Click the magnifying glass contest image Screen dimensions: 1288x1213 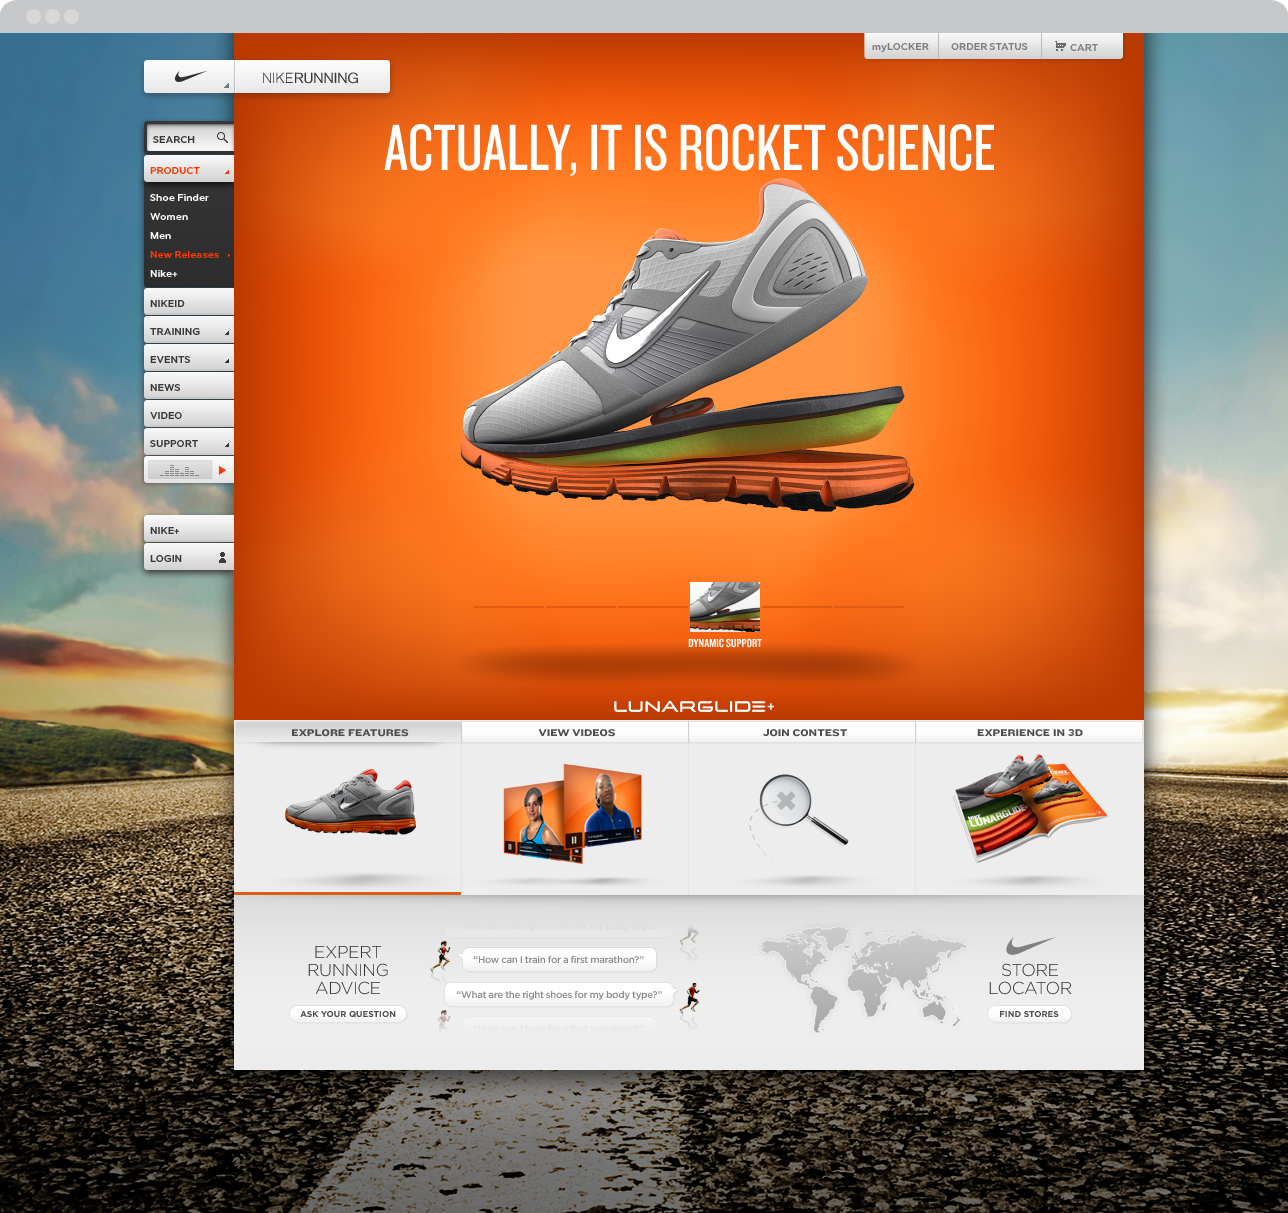803,810
